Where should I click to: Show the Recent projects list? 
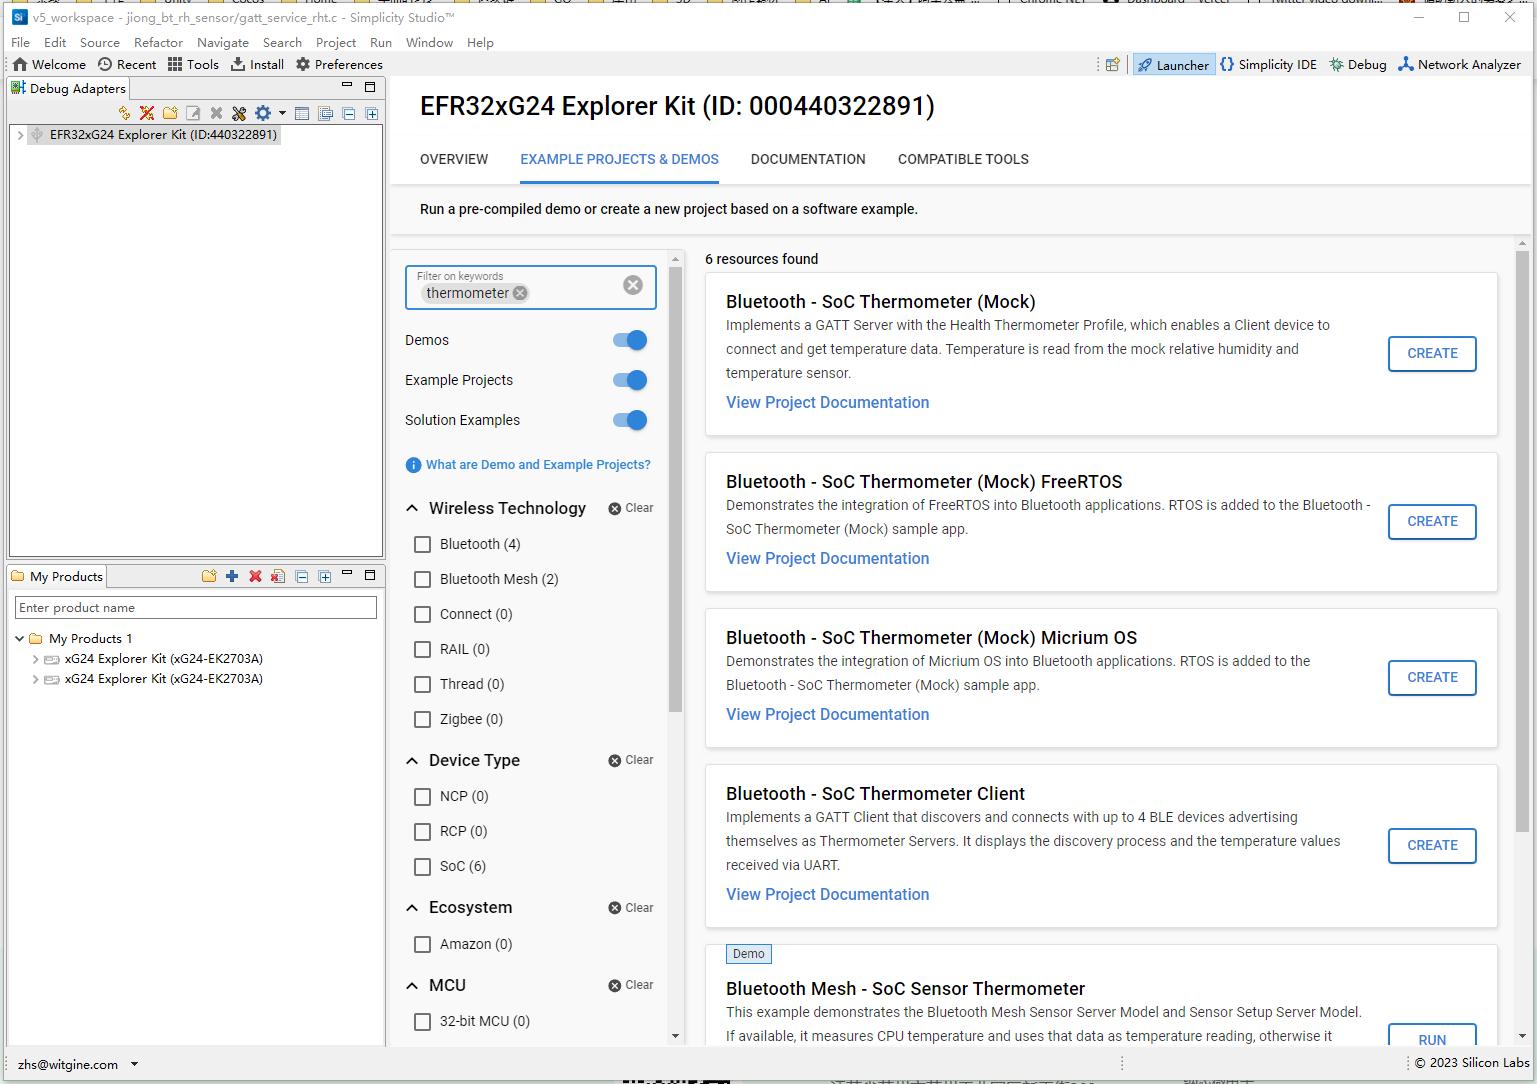tap(126, 64)
